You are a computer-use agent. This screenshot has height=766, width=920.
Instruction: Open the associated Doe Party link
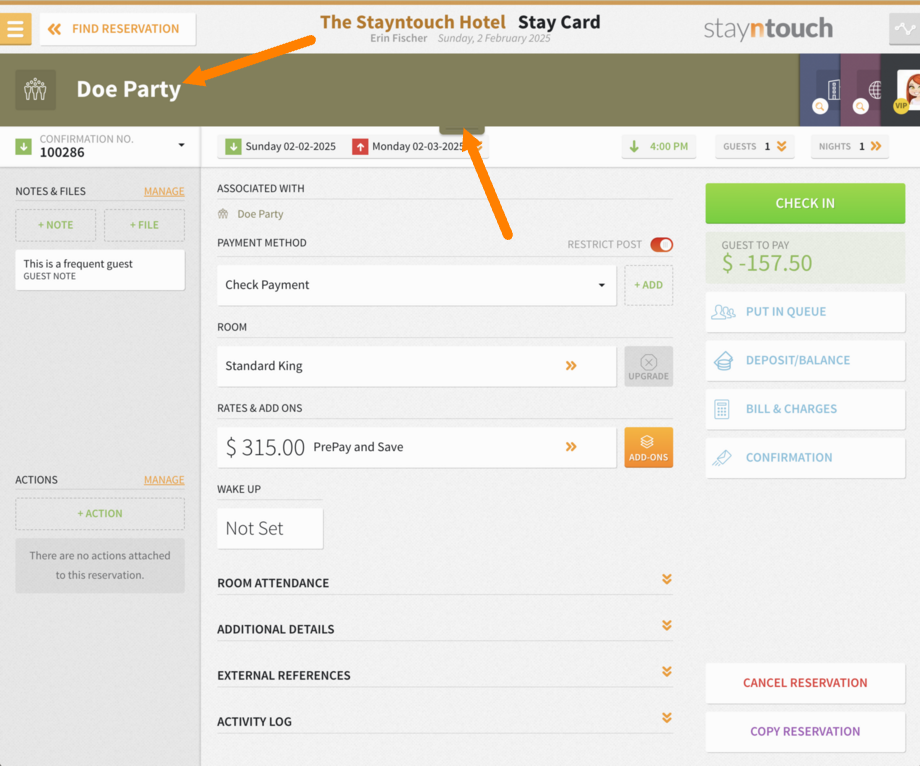coord(260,214)
